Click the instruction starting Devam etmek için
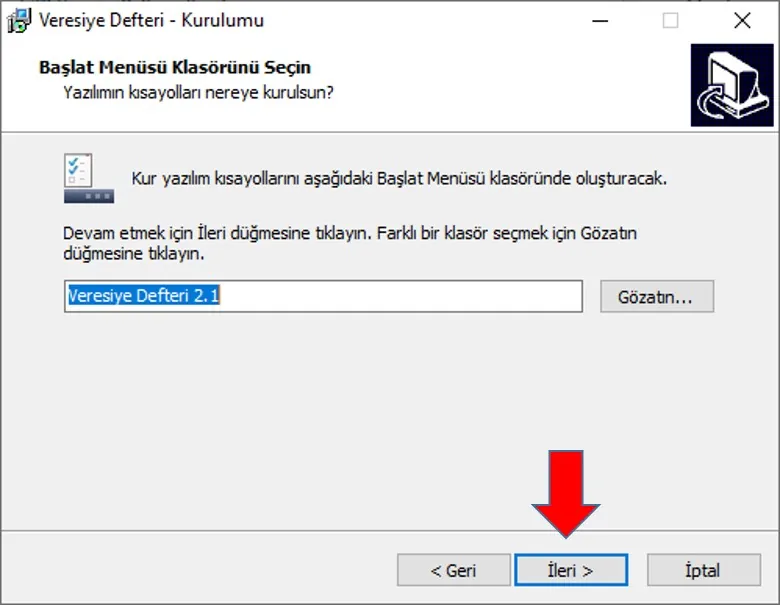 coord(350,243)
